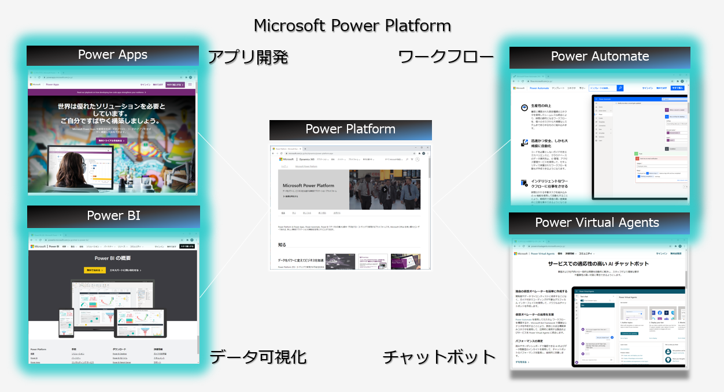724x392 pixels.
Task: Click the search magnifier icon on Power Automate page
Action: click(x=620, y=88)
